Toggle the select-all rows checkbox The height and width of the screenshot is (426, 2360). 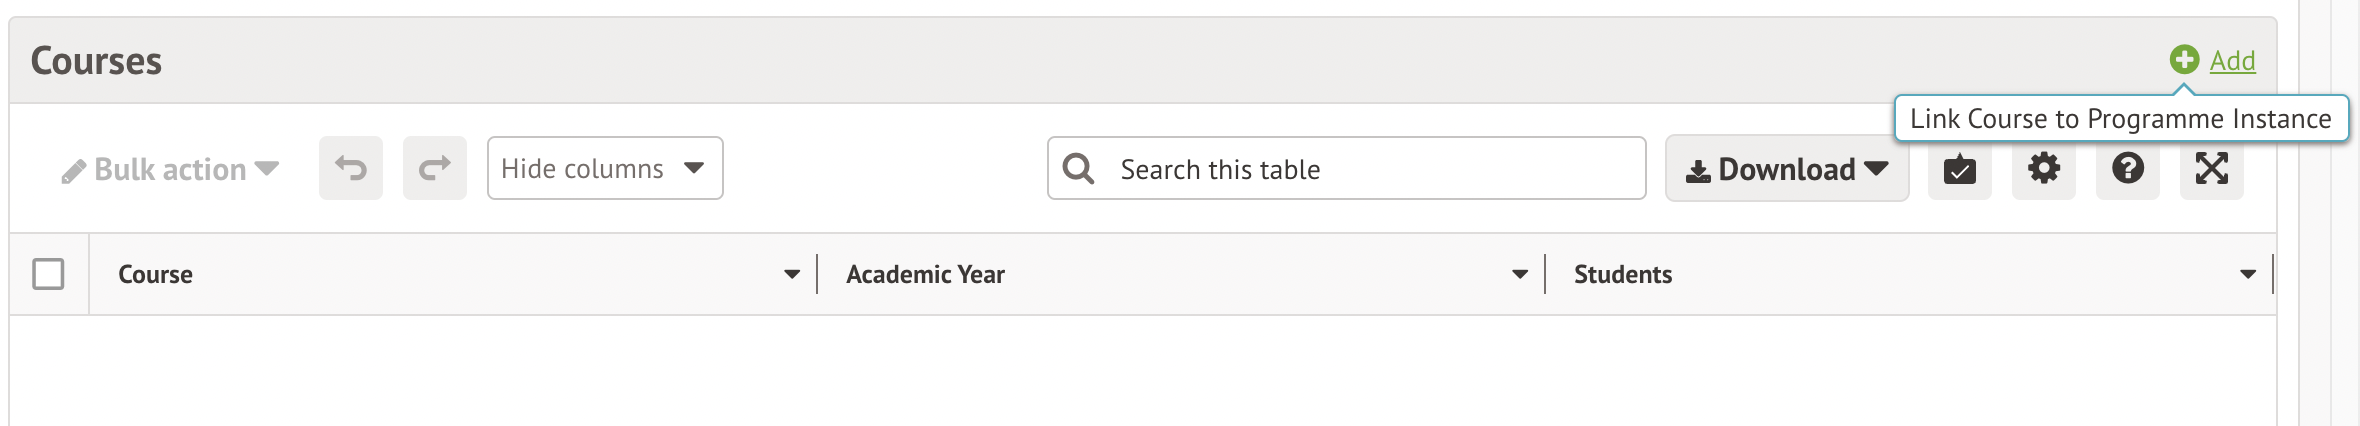pyautogui.click(x=48, y=274)
